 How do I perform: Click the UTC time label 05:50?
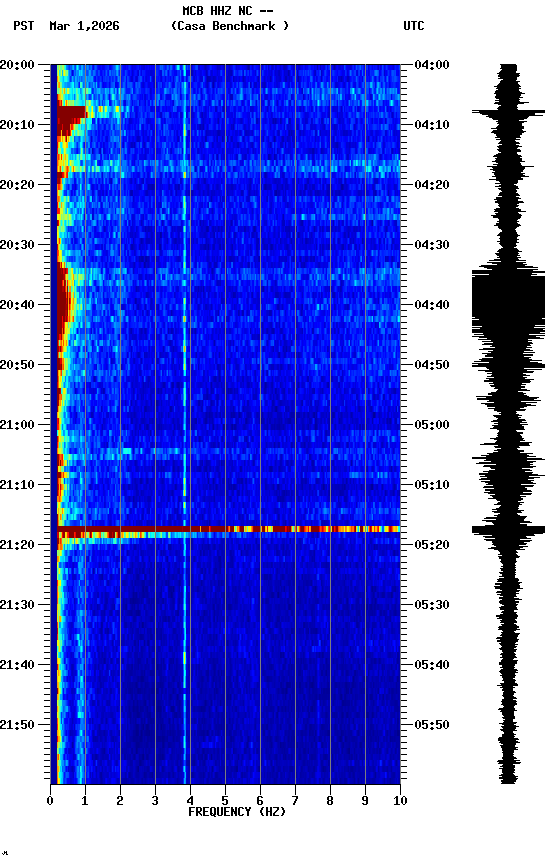point(432,725)
